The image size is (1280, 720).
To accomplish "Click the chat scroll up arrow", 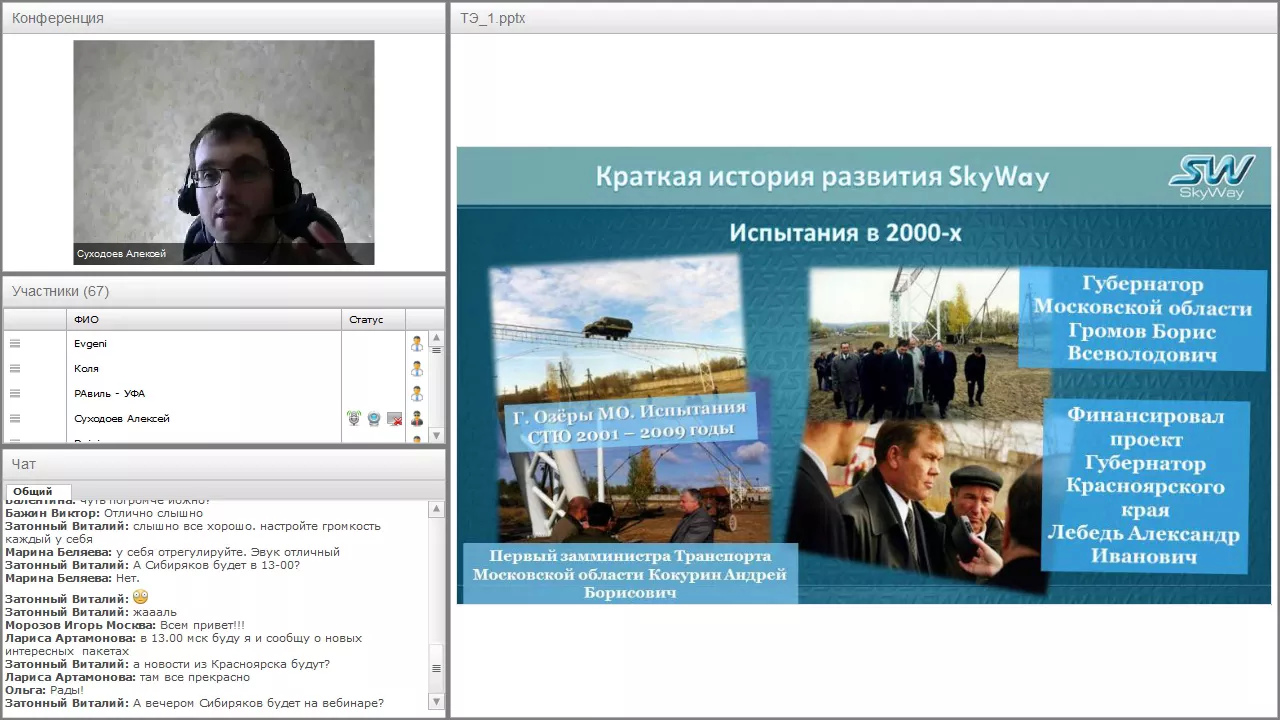I will click(437, 509).
